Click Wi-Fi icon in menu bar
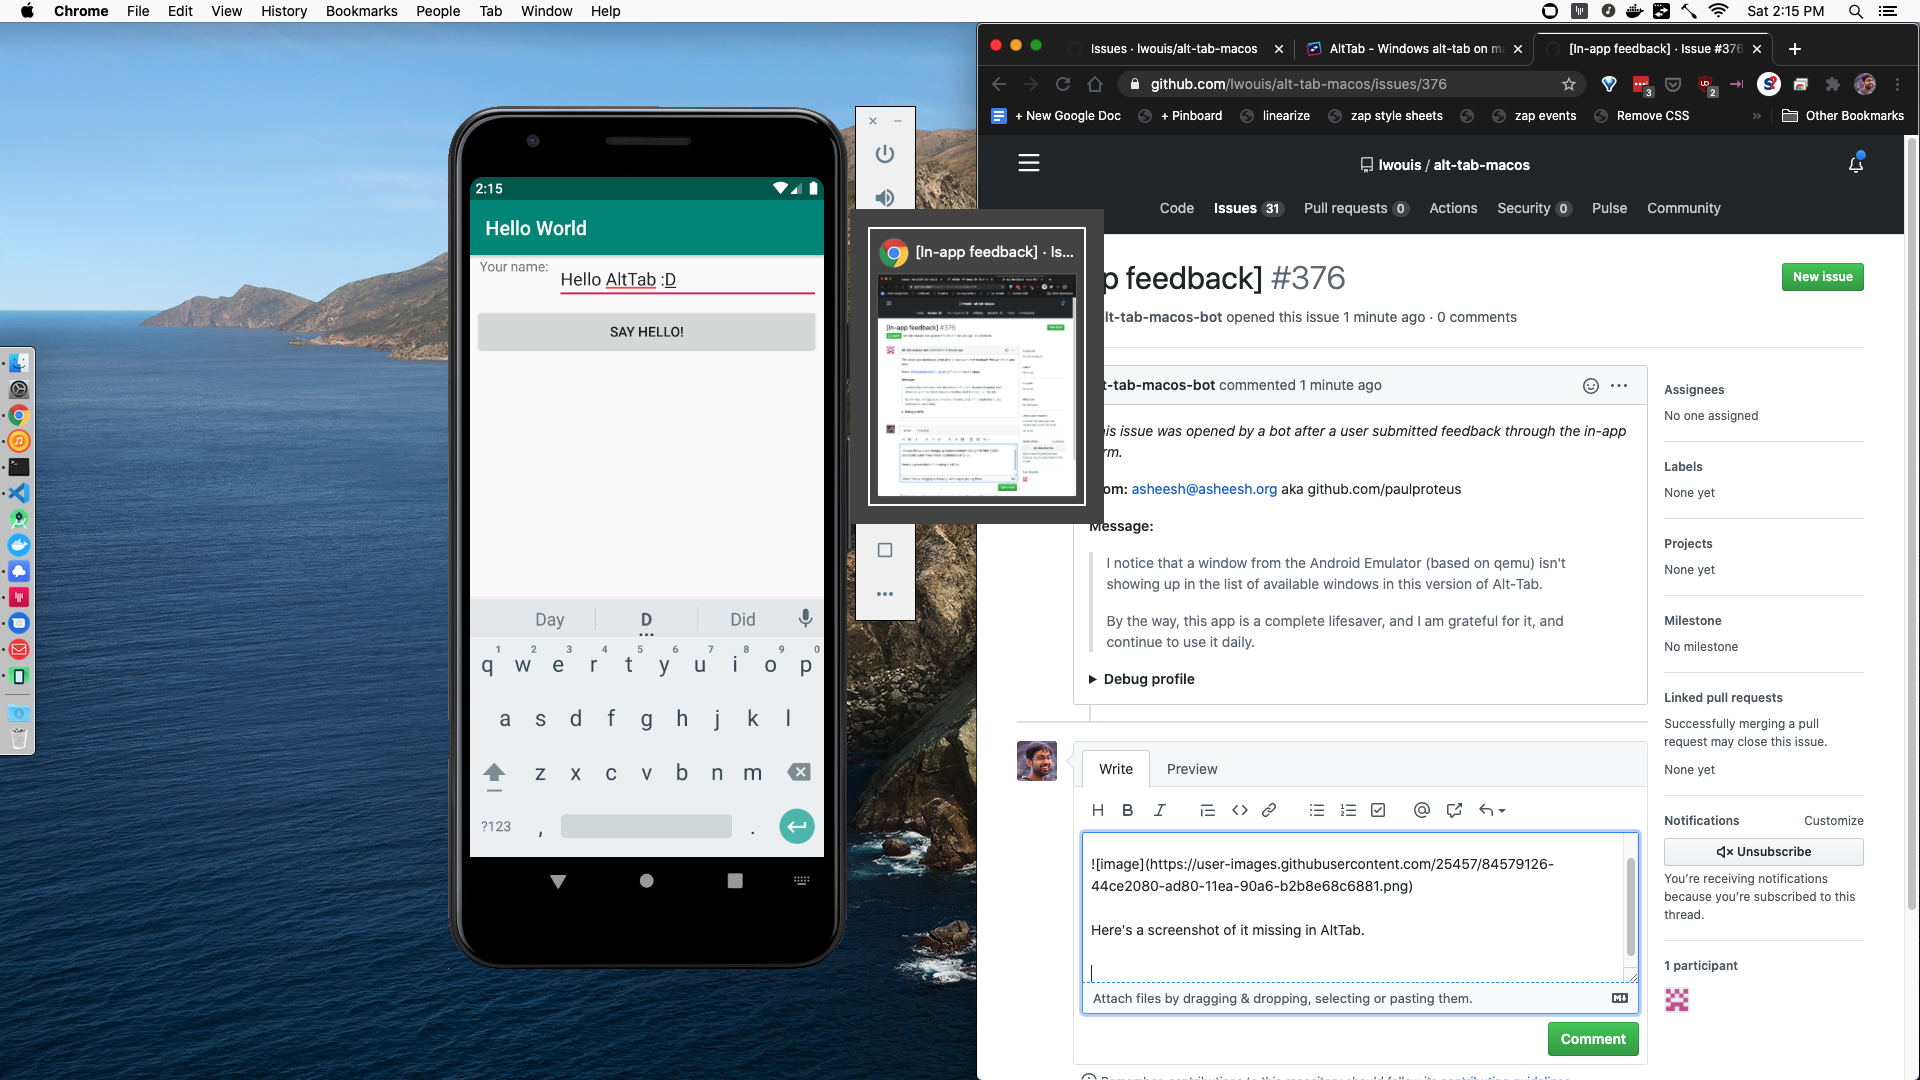1920x1080 pixels. [x=1719, y=11]
